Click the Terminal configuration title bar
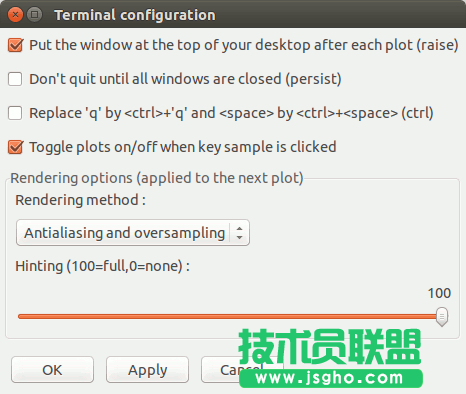 click(233, 15)
